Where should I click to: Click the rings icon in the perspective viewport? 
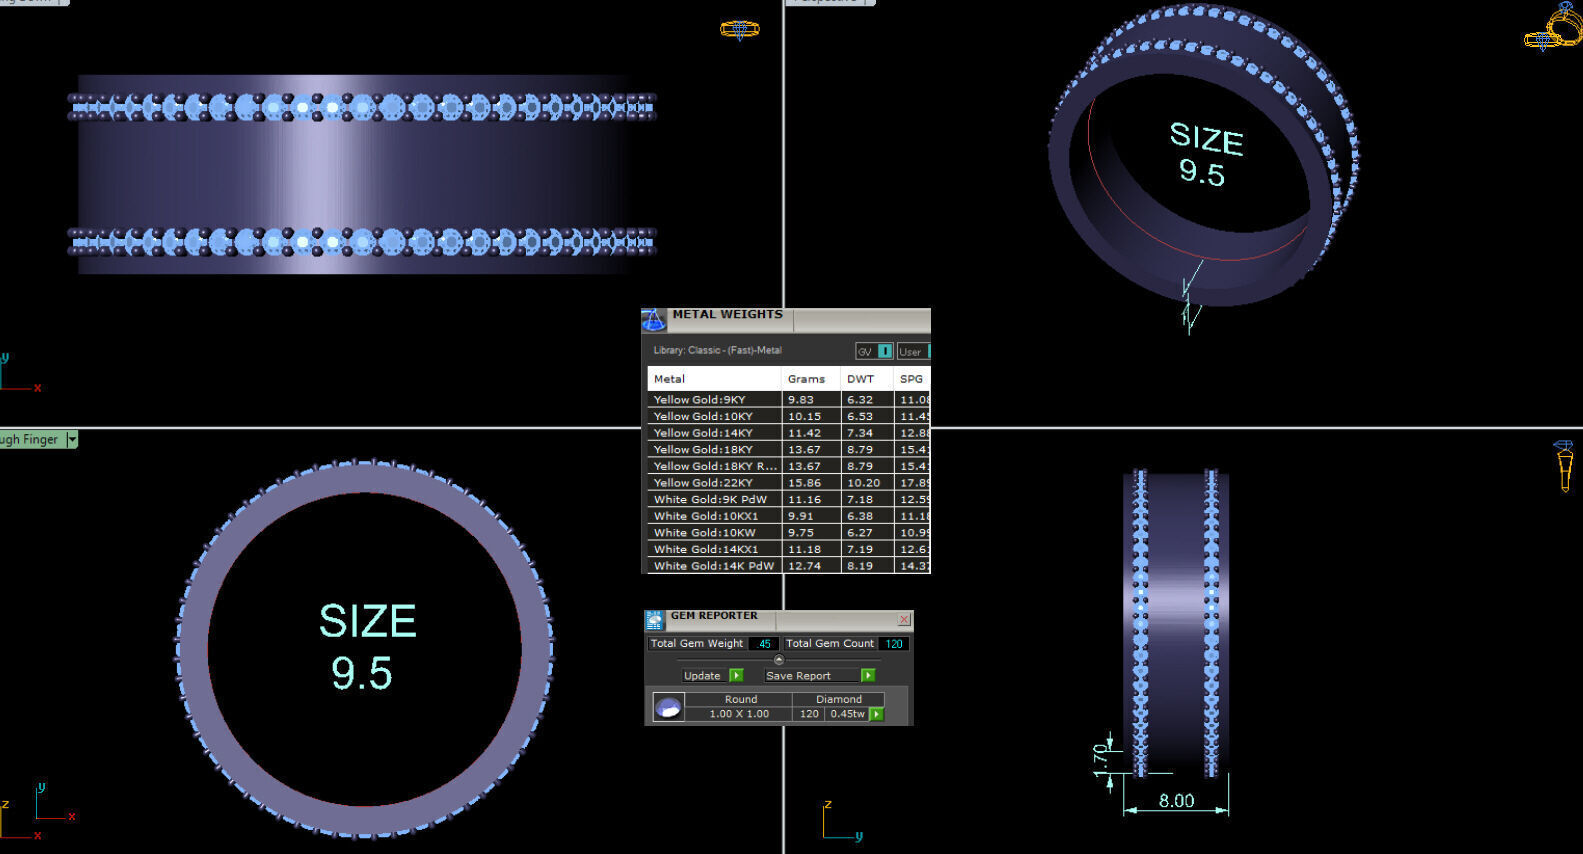(x=1553, y=27)
